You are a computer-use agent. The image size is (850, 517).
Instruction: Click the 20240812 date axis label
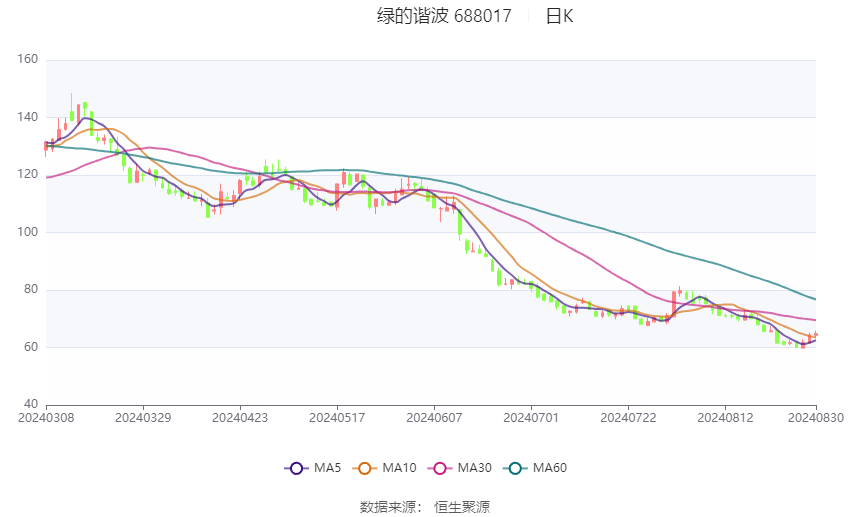(x=725, y=418)
